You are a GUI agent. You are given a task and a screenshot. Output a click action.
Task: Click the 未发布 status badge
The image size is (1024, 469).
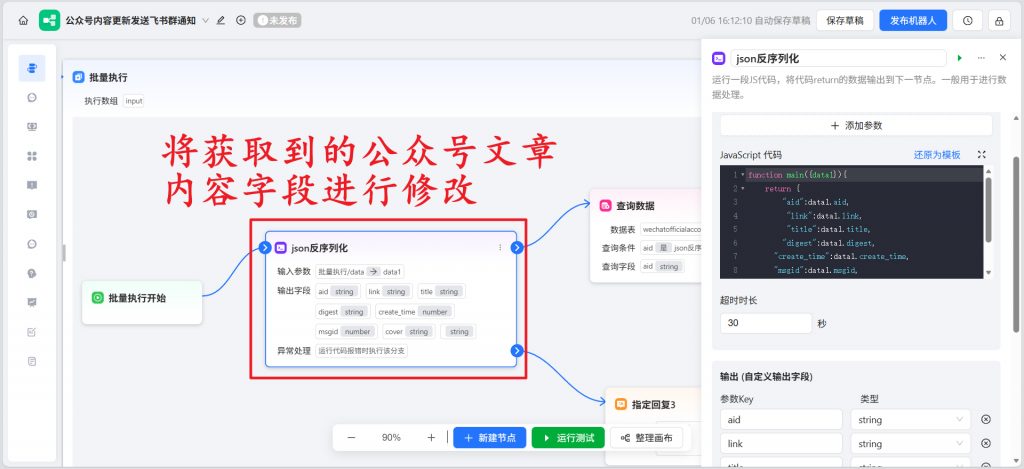click(x=278, y=20)
